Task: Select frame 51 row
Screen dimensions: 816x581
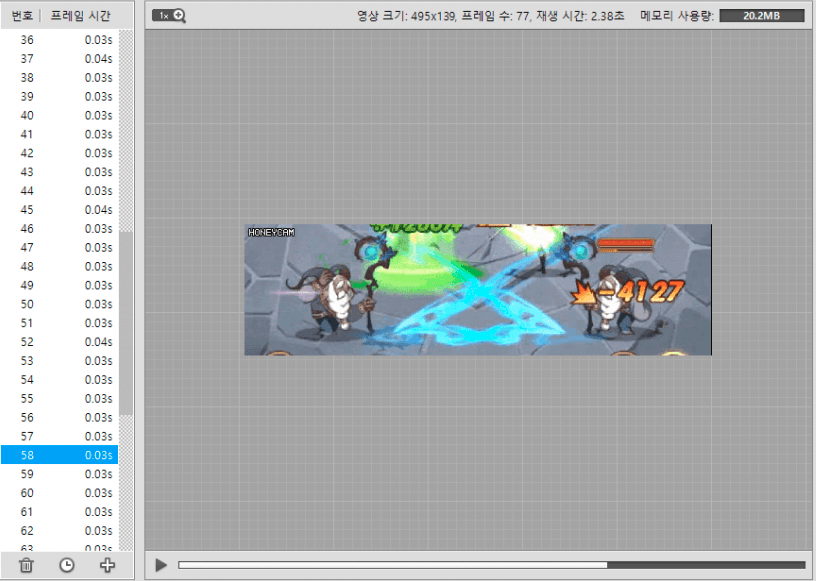Action: [59, 323]
